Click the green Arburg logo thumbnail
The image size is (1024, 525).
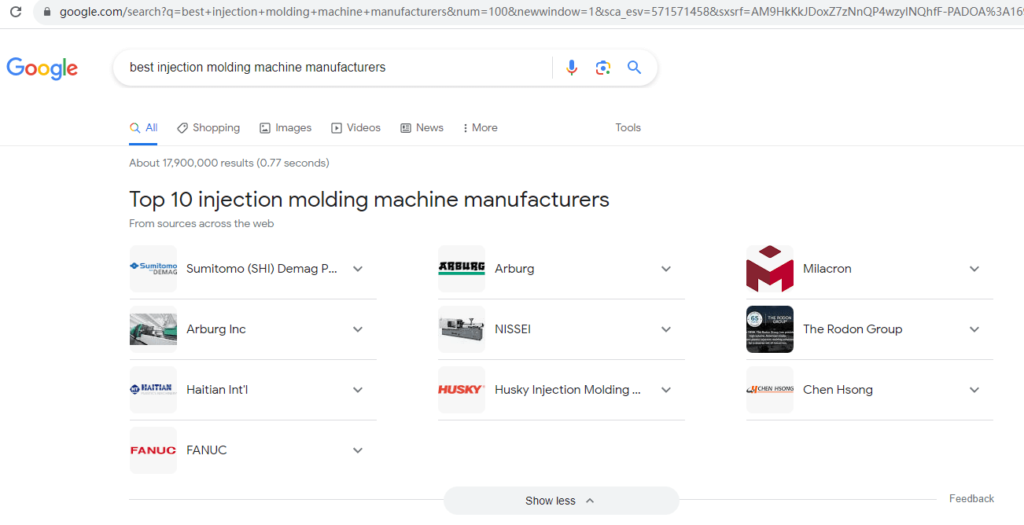(462, 268)
